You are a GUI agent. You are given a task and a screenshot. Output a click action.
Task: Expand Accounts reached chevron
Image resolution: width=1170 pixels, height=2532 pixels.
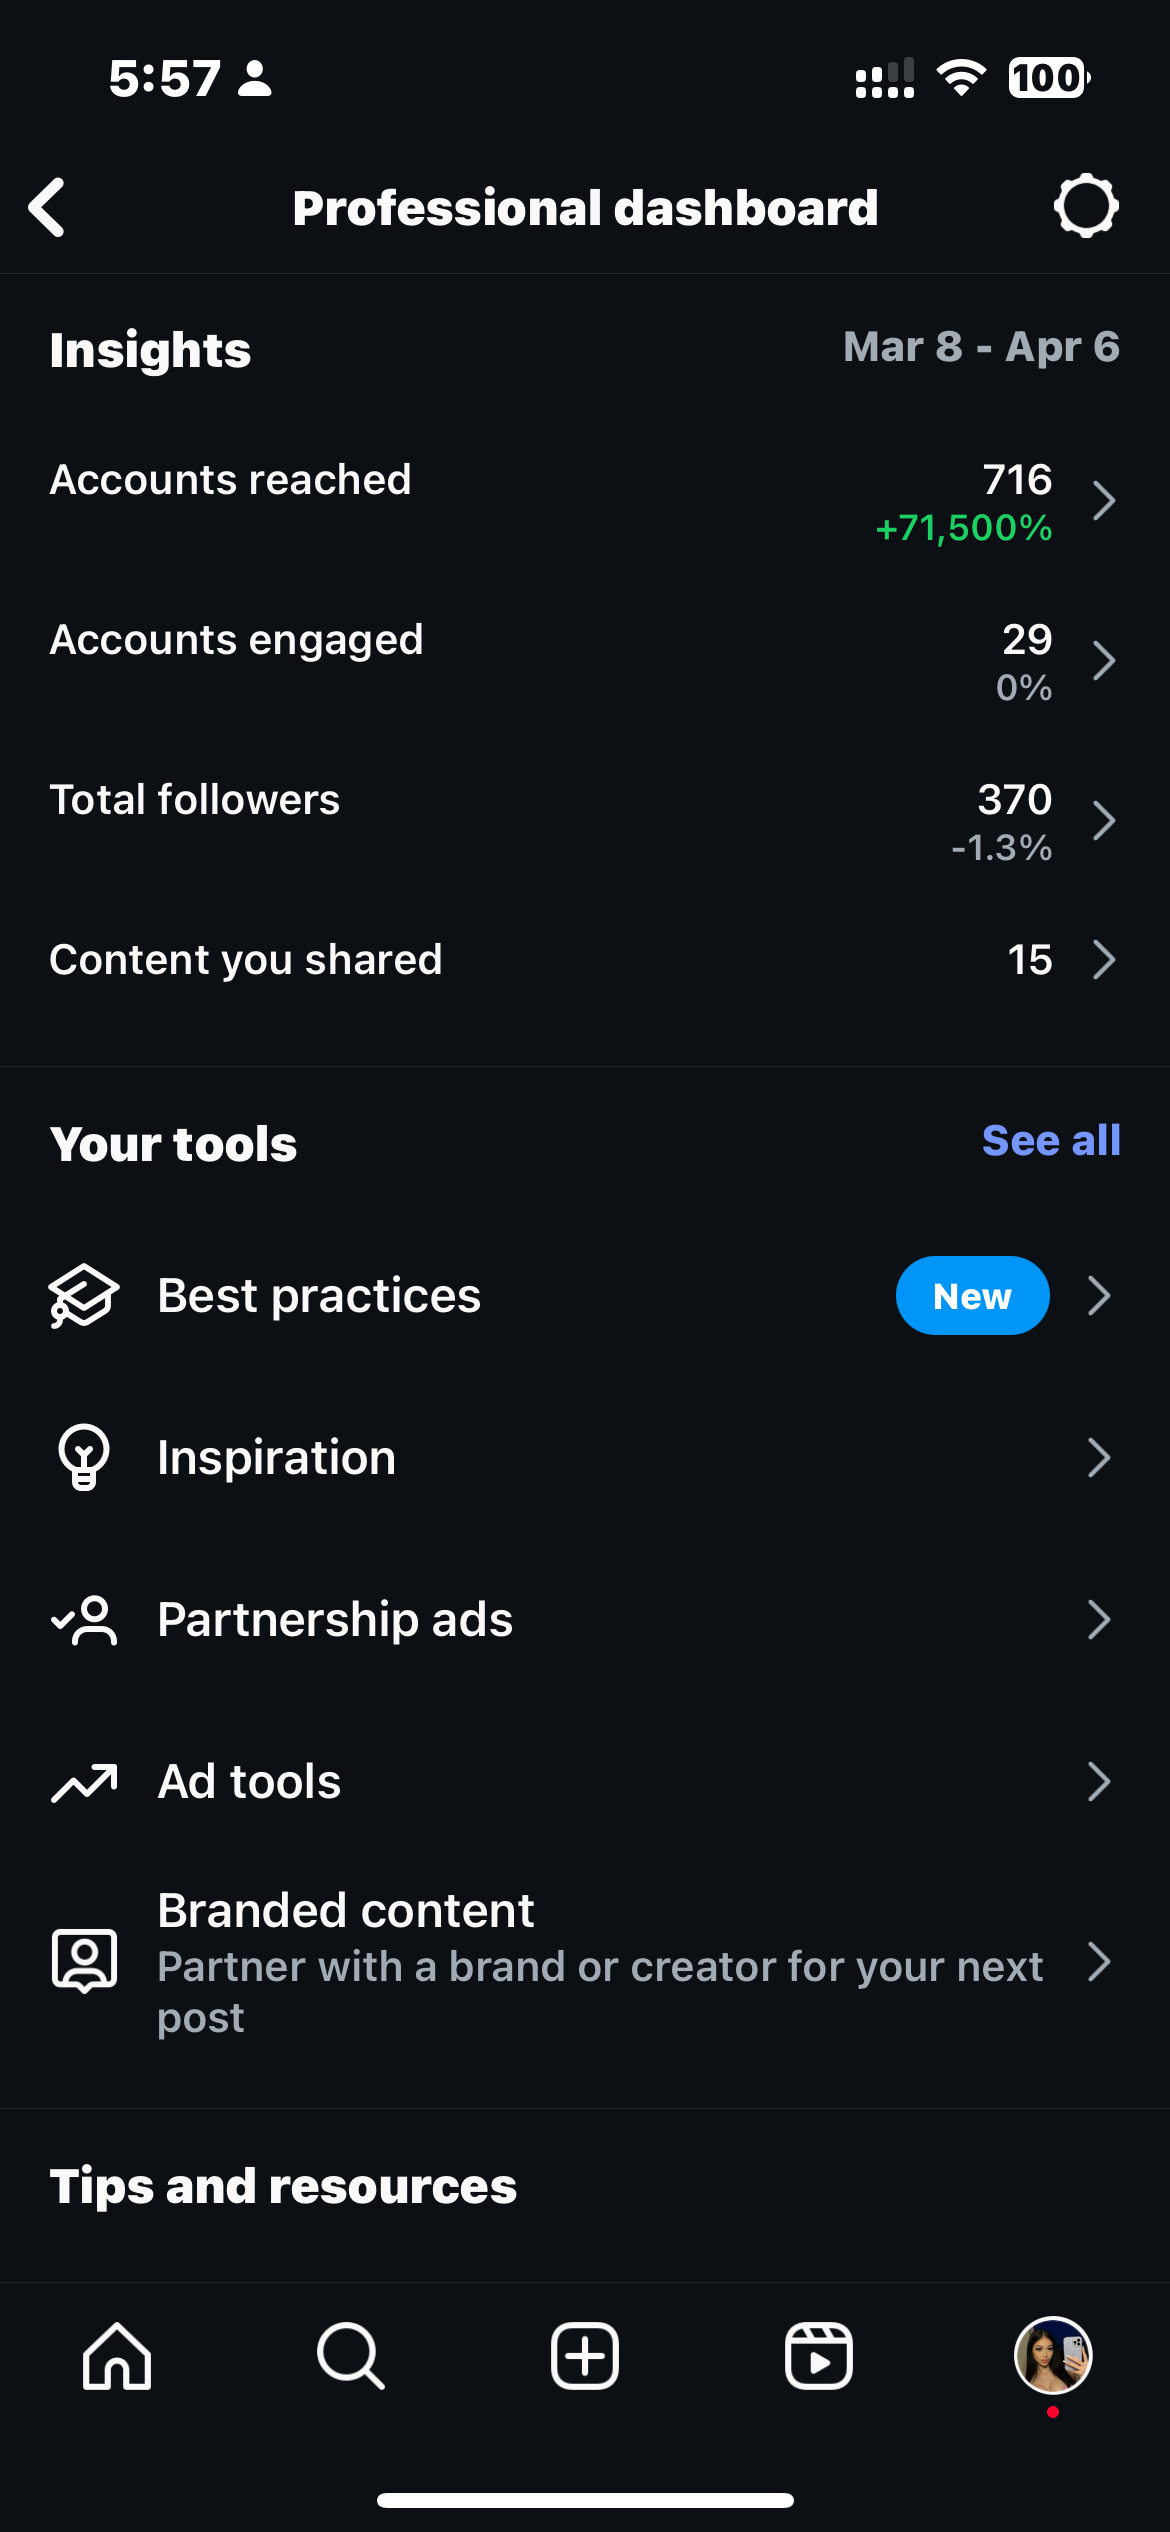pos(1103,501)
